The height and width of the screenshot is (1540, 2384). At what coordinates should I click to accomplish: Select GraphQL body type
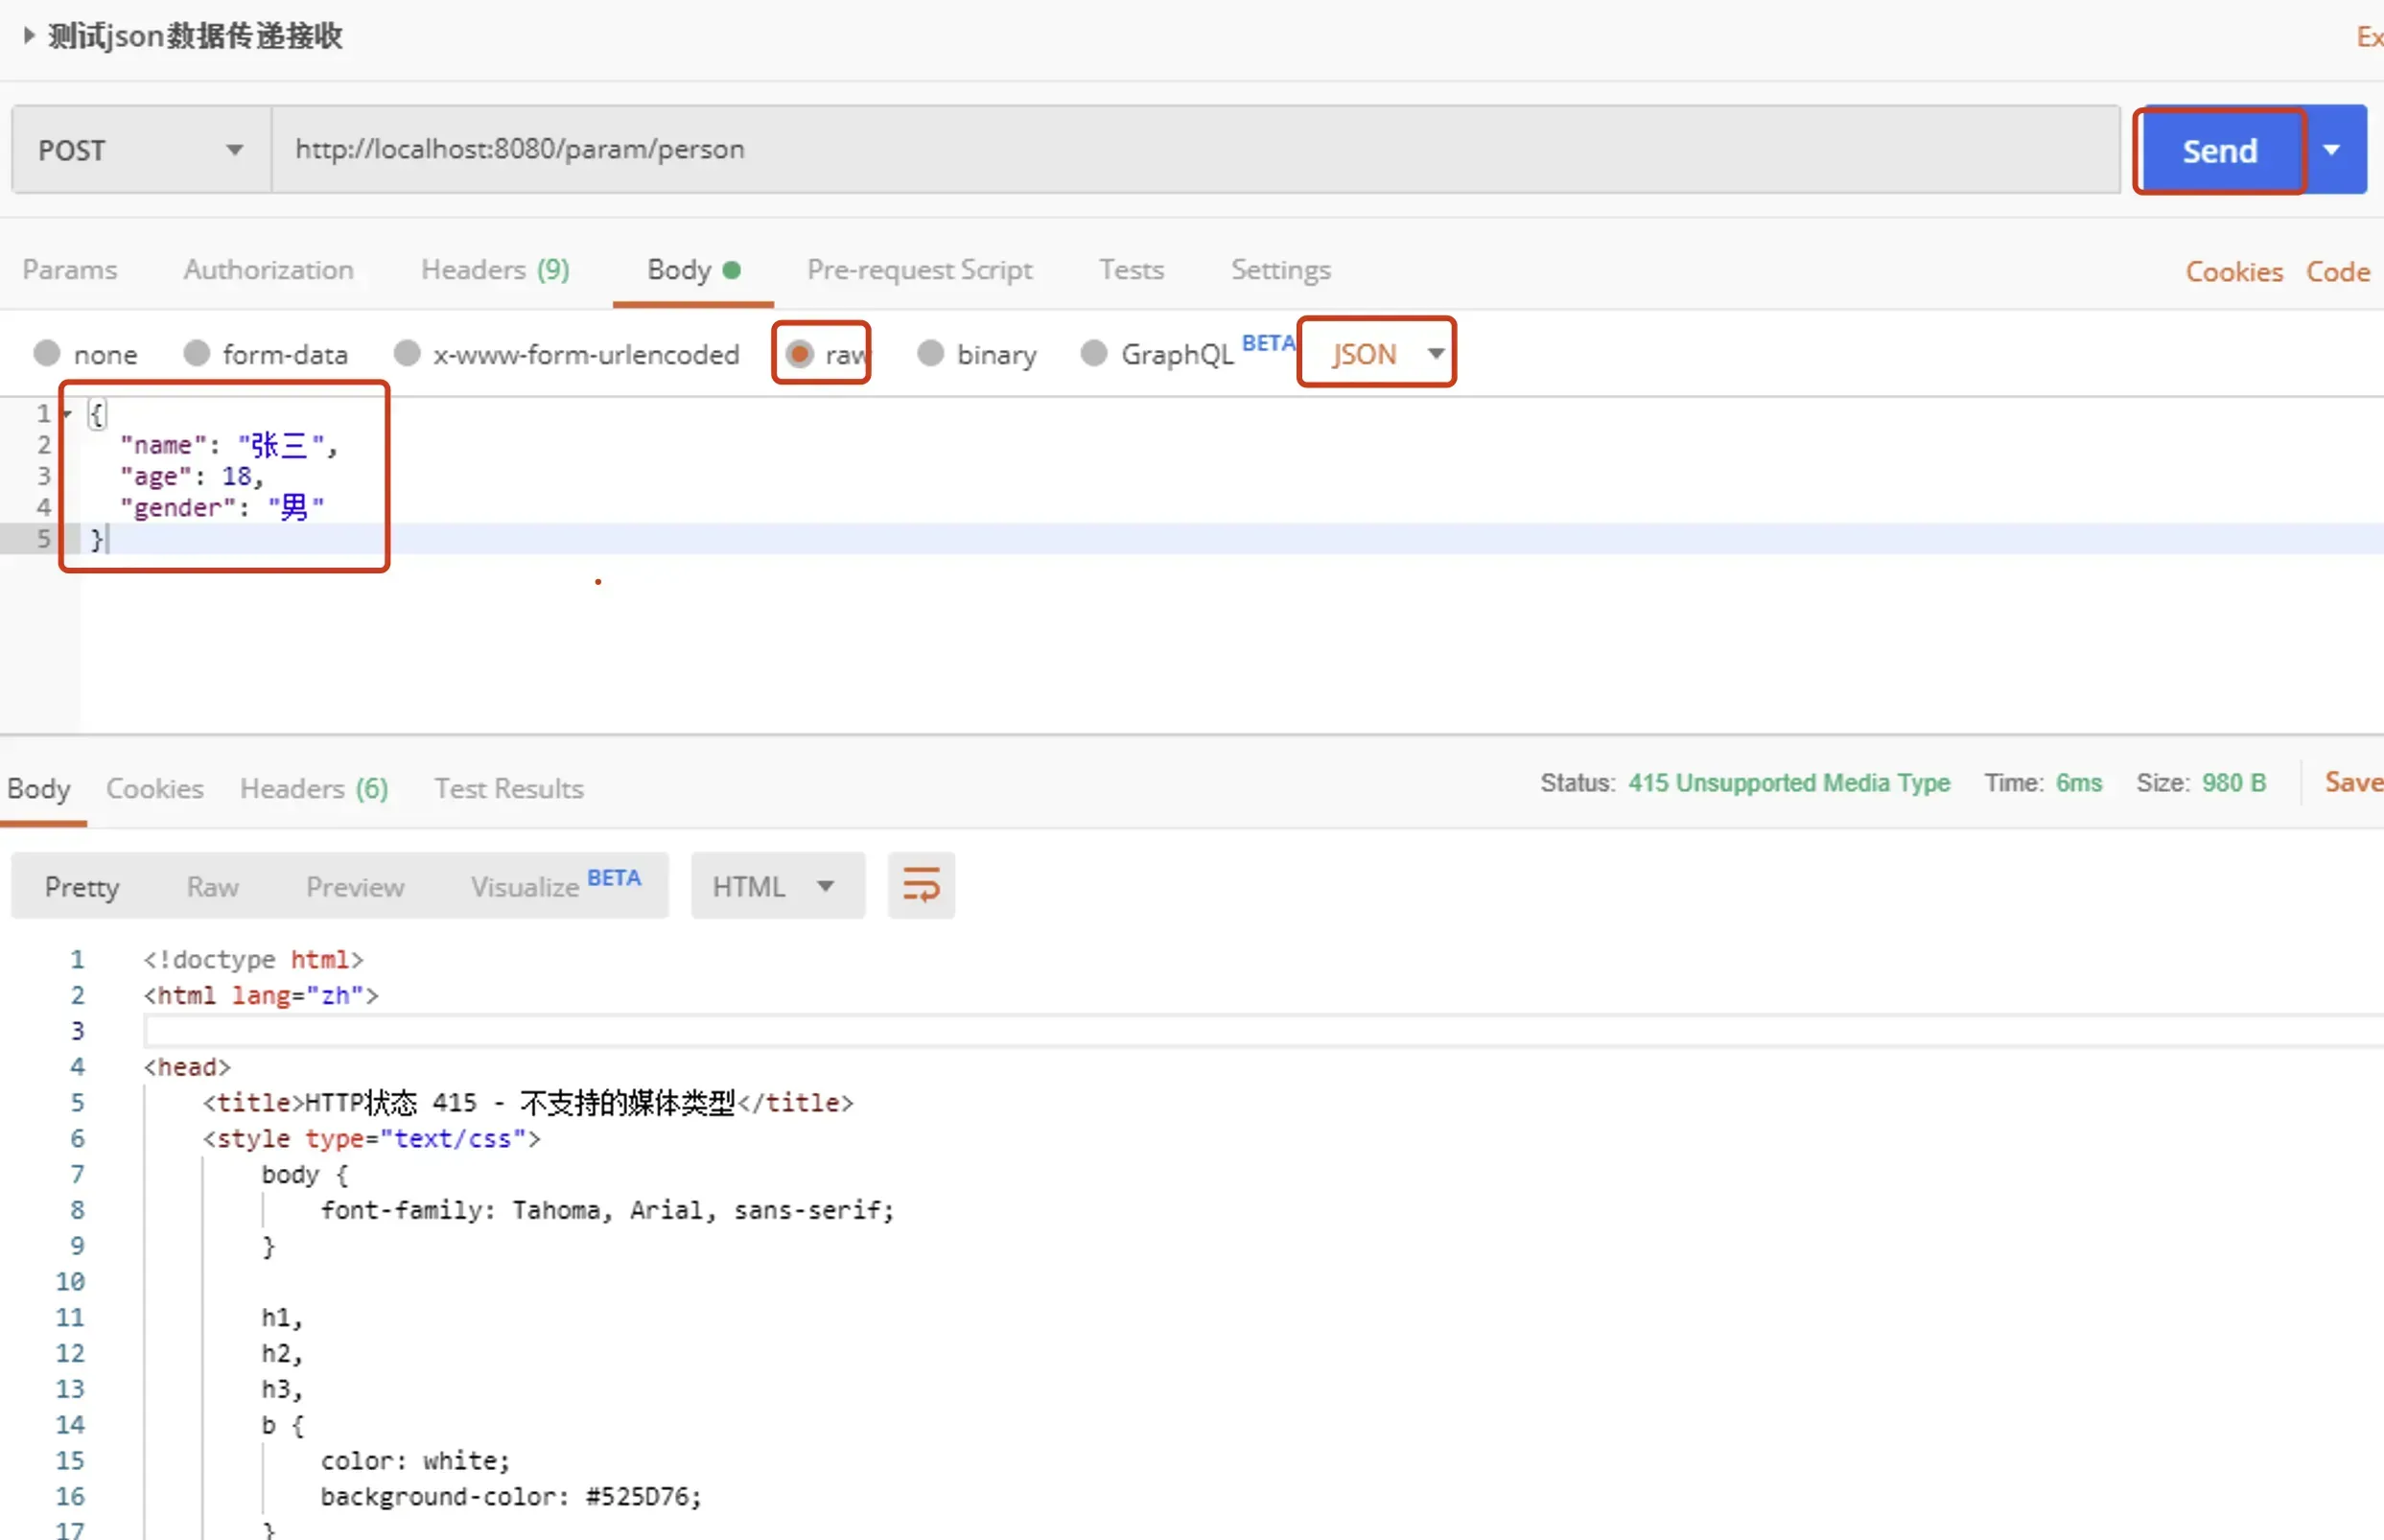click(1094, 354)
